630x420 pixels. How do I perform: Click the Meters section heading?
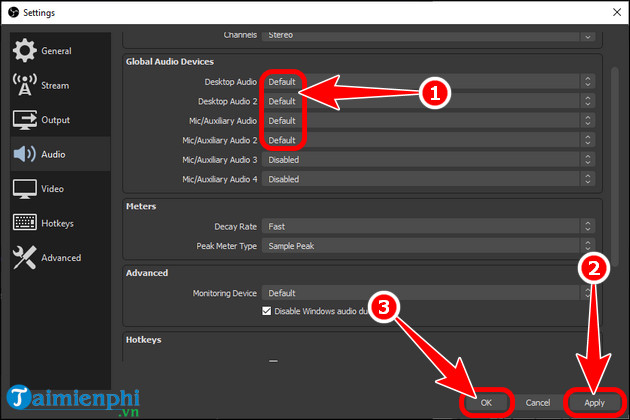pos(141,206)
